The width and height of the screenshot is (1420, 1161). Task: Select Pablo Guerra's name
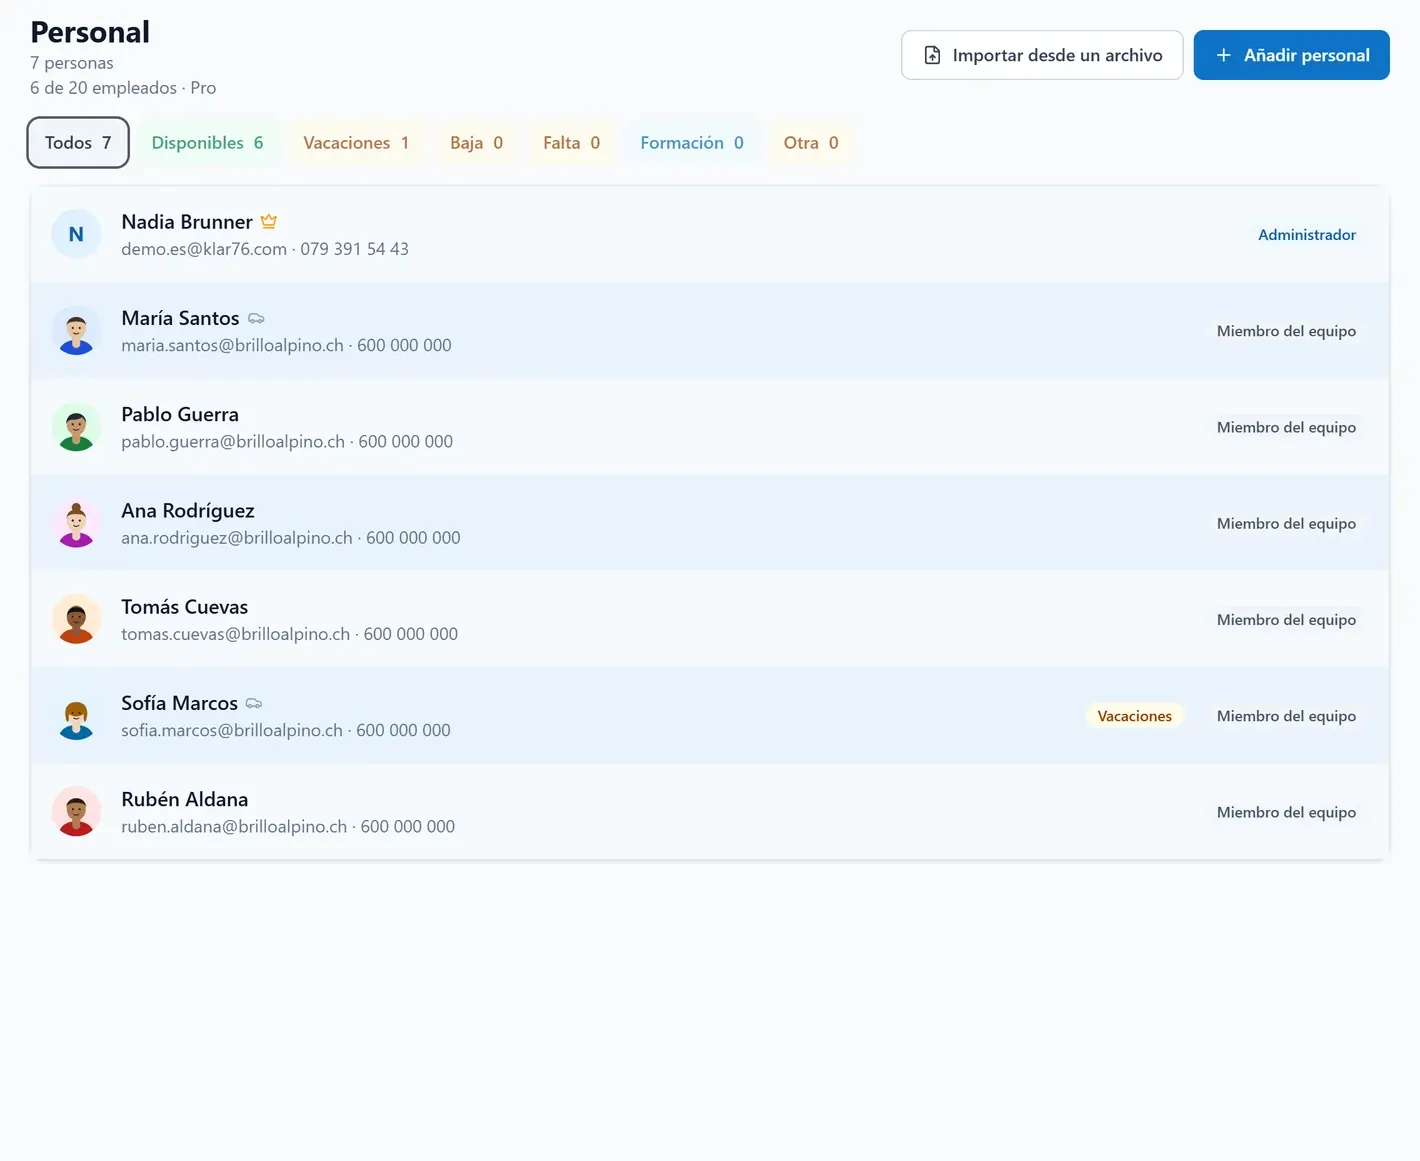click(x=180, y=414)
